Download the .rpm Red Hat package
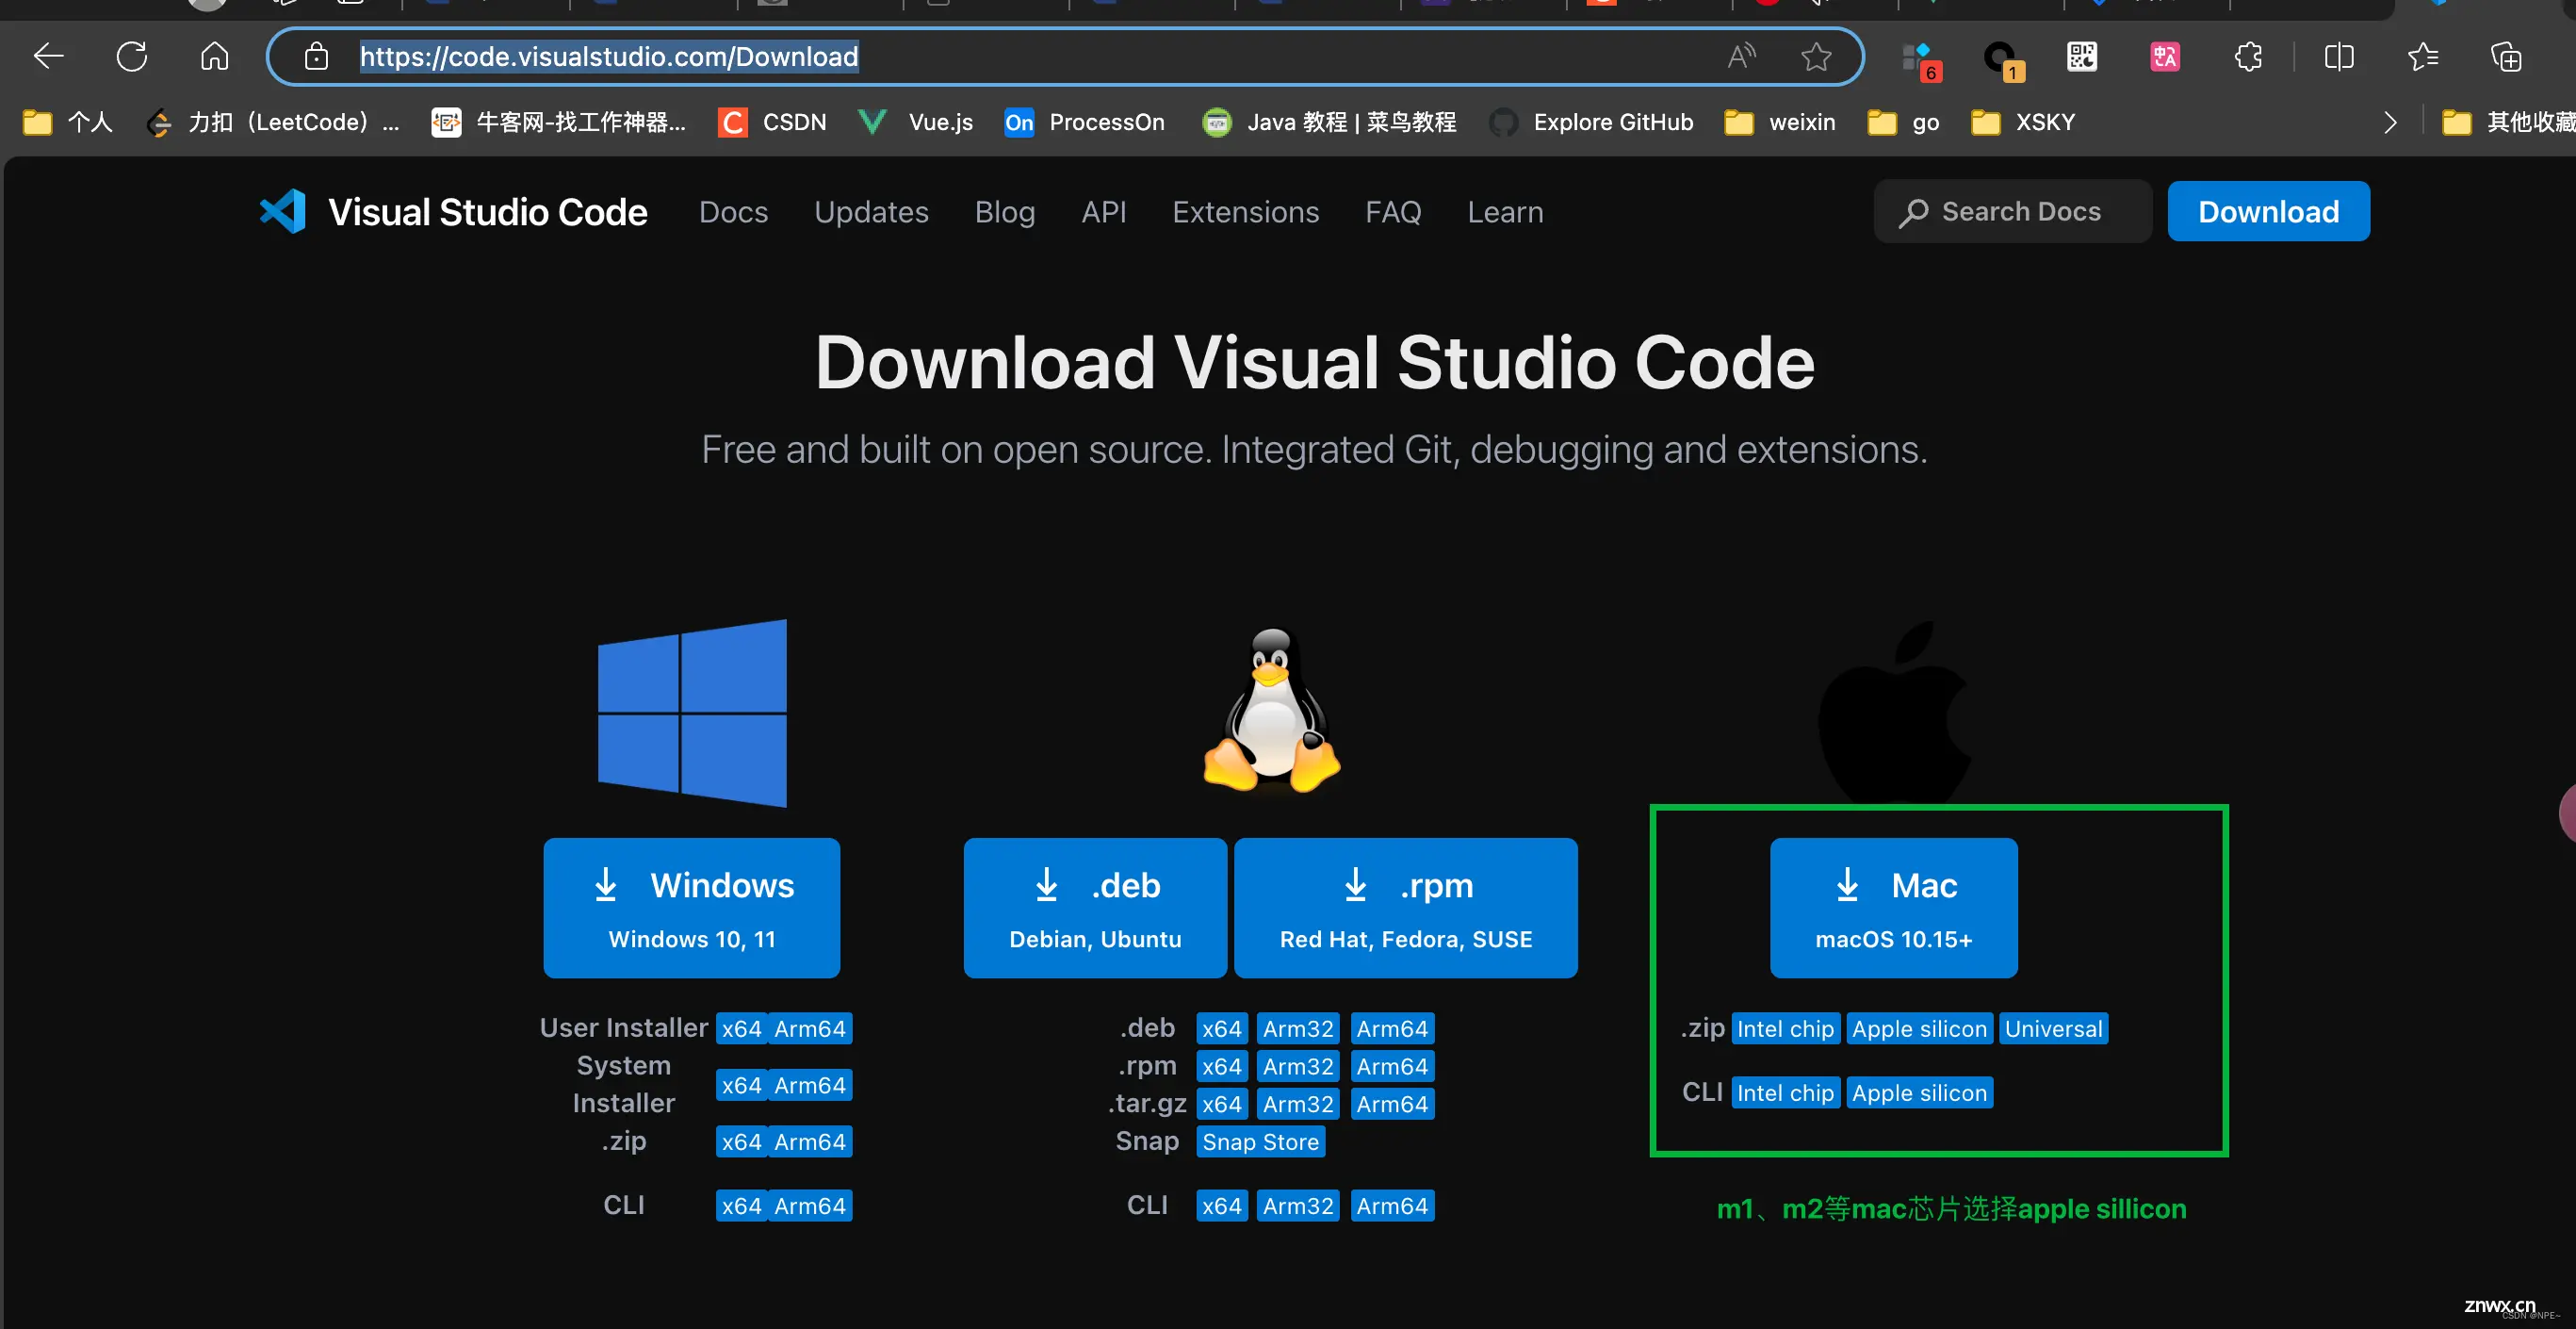 tap(1406, 908)
